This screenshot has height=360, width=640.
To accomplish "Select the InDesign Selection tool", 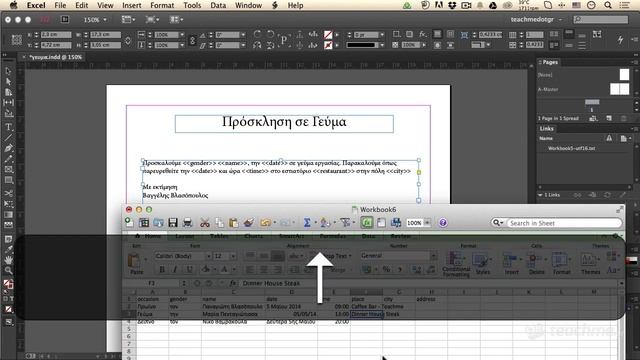I will click(8, 71).
